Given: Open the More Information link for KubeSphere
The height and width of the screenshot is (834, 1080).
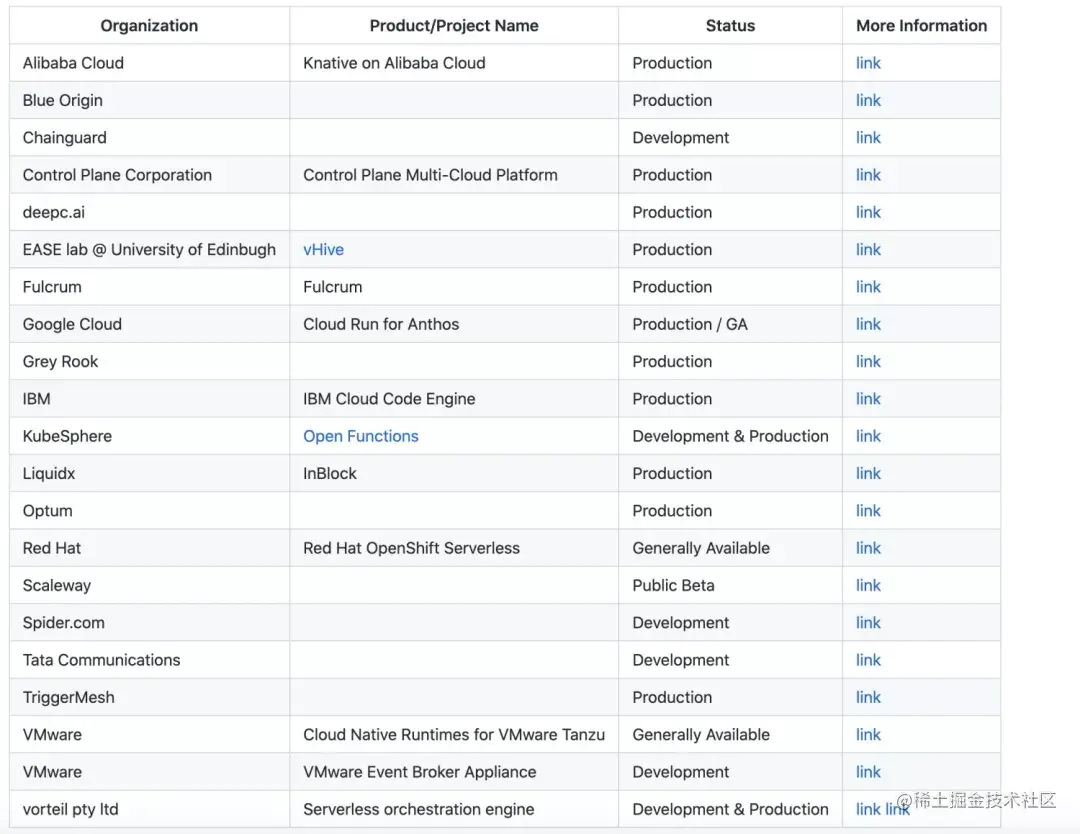Looking at the screenshot, I should tap(868, 436).
